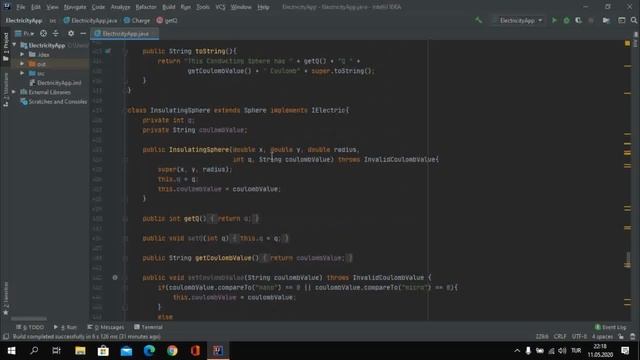Open the Refactor menu

(146, 7)
